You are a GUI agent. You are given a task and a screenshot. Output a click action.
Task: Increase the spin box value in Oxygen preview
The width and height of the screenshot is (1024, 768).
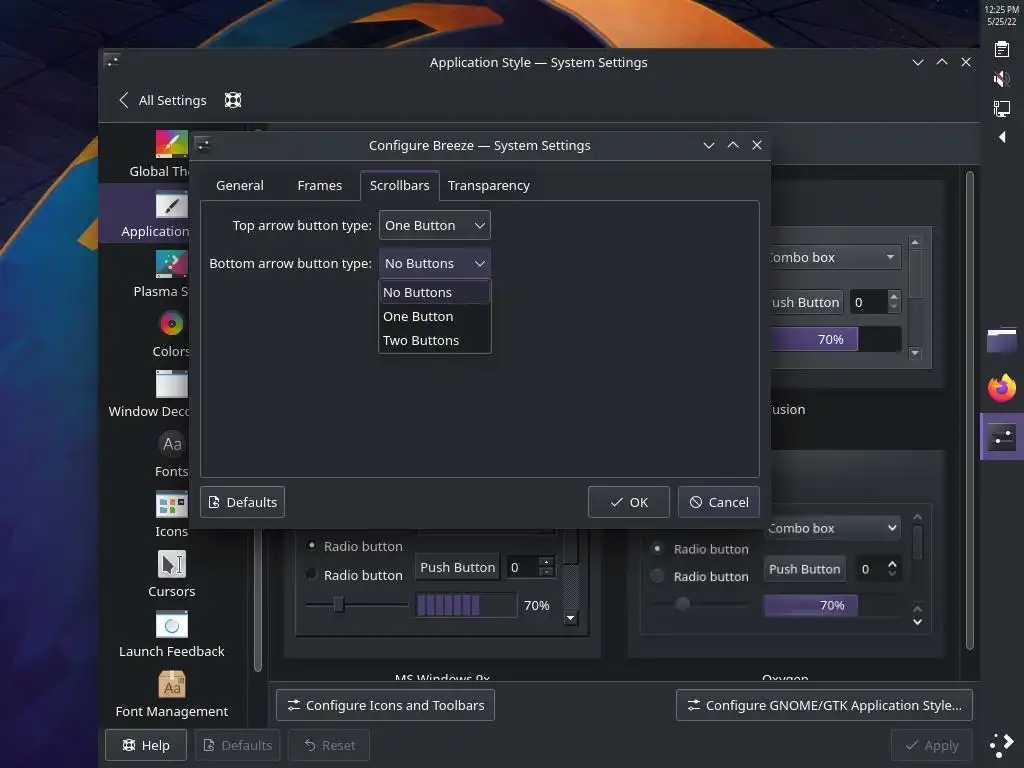[x=892, y=564]
